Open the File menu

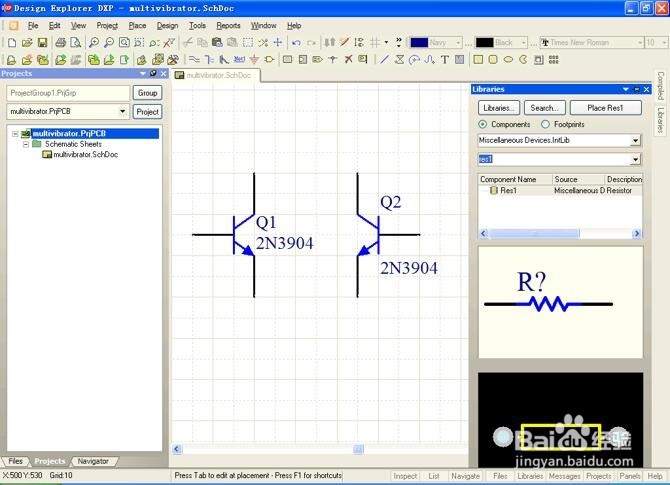coord(33,26)
